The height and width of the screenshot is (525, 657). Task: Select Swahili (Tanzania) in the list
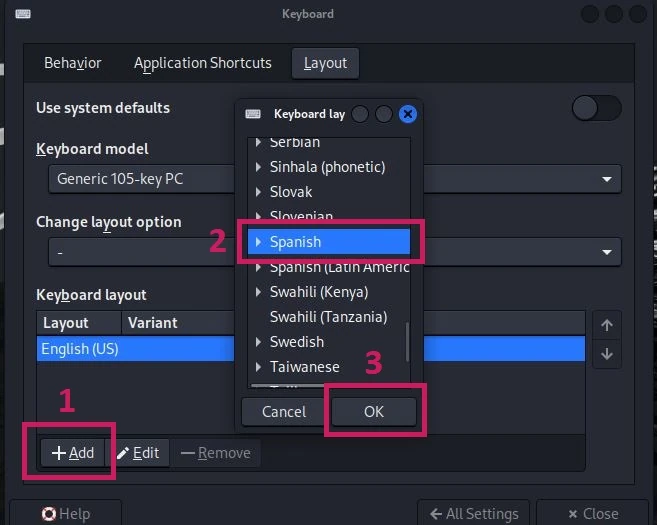point(328,317)
